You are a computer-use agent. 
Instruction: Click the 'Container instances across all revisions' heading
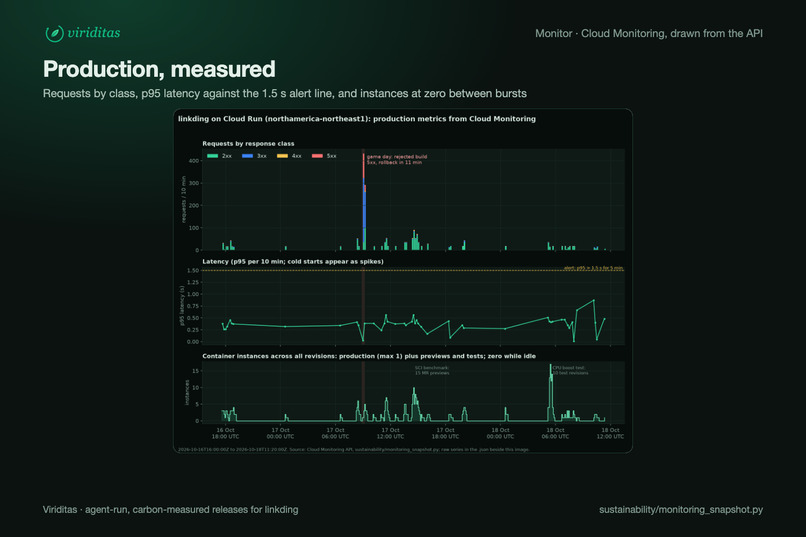(369, 356)
